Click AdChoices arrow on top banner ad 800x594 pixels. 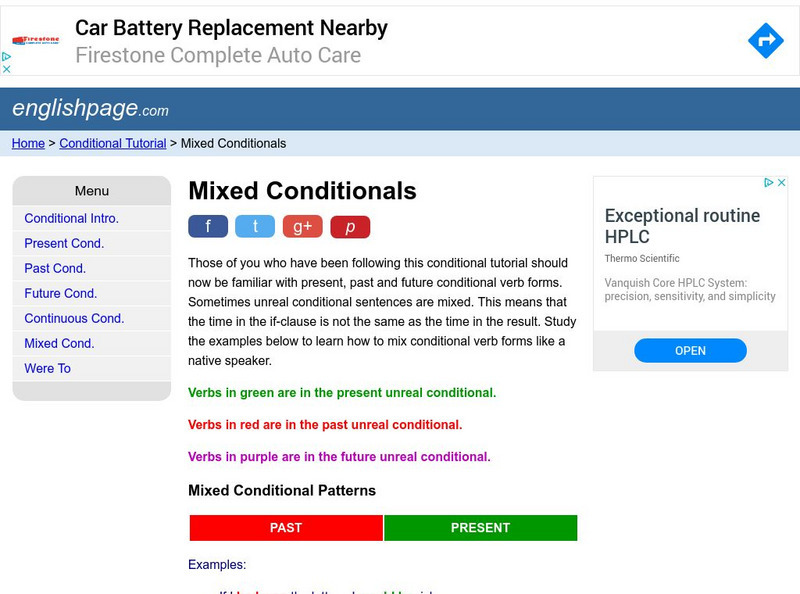point(6,58)
